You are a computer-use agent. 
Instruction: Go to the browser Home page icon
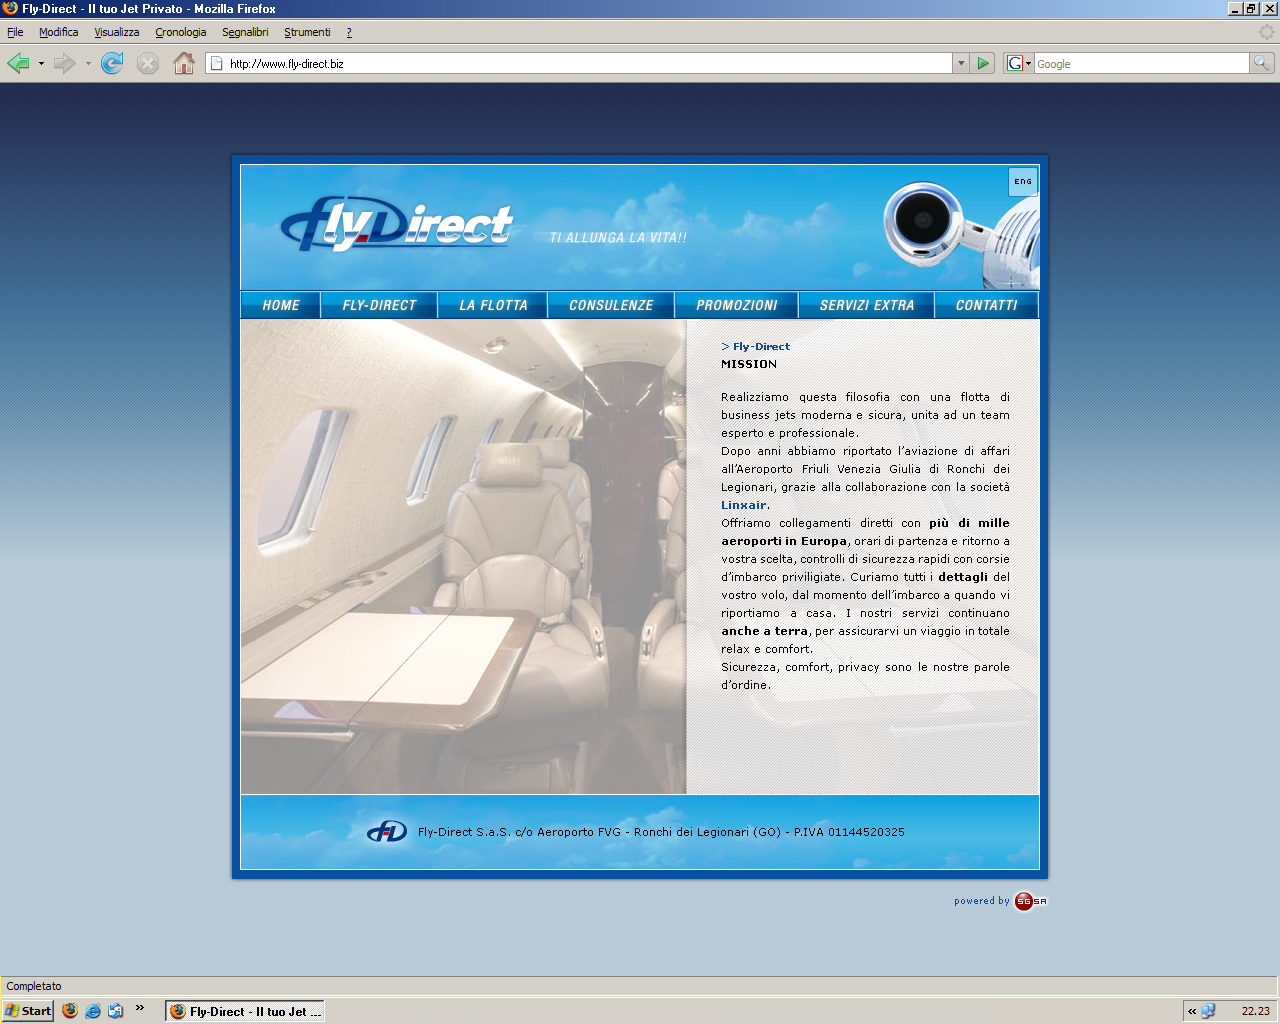point(184,64)
